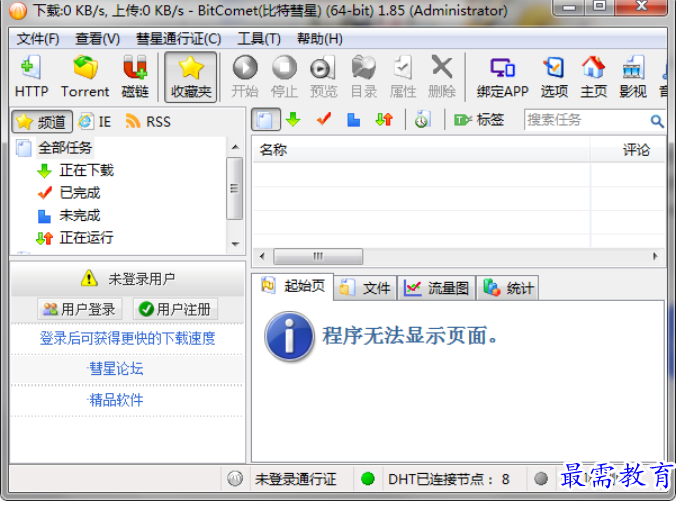
Task: Click the tree panel scroll up arrow
Action: click(235, 147)
